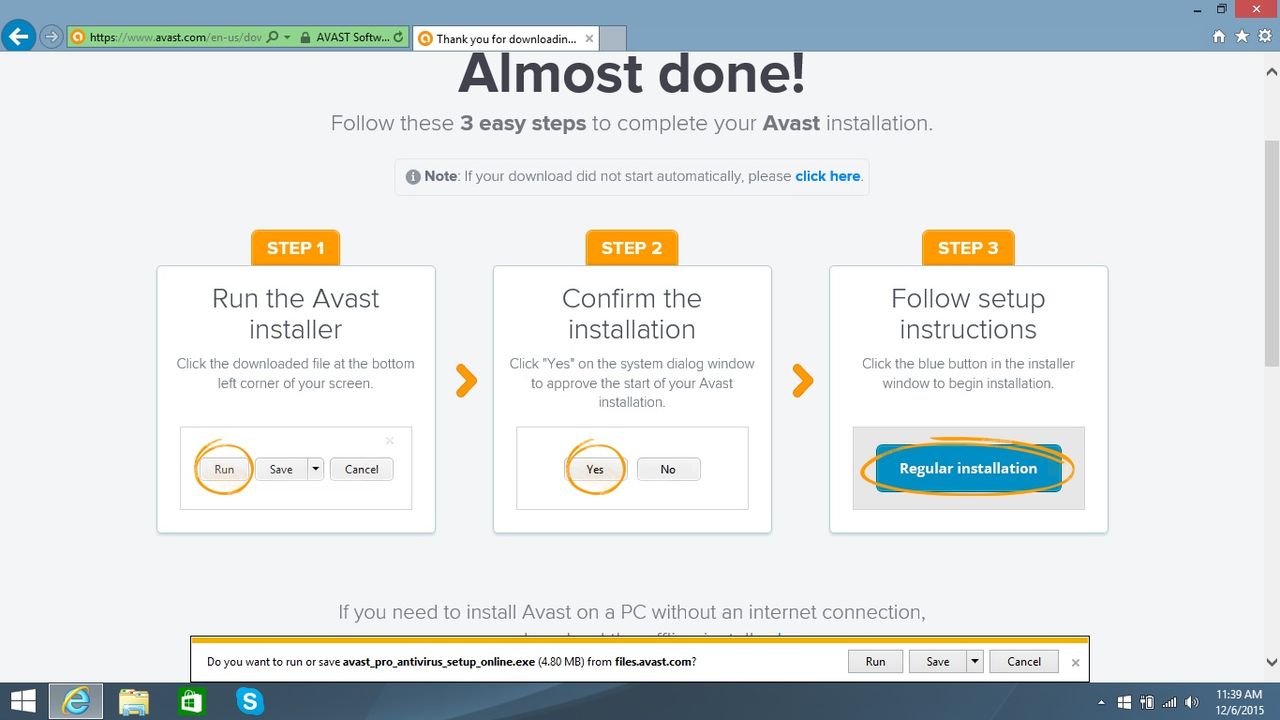1280x720 pixels.
Task: Click the info icon beside Note
Action: point(413,177)
